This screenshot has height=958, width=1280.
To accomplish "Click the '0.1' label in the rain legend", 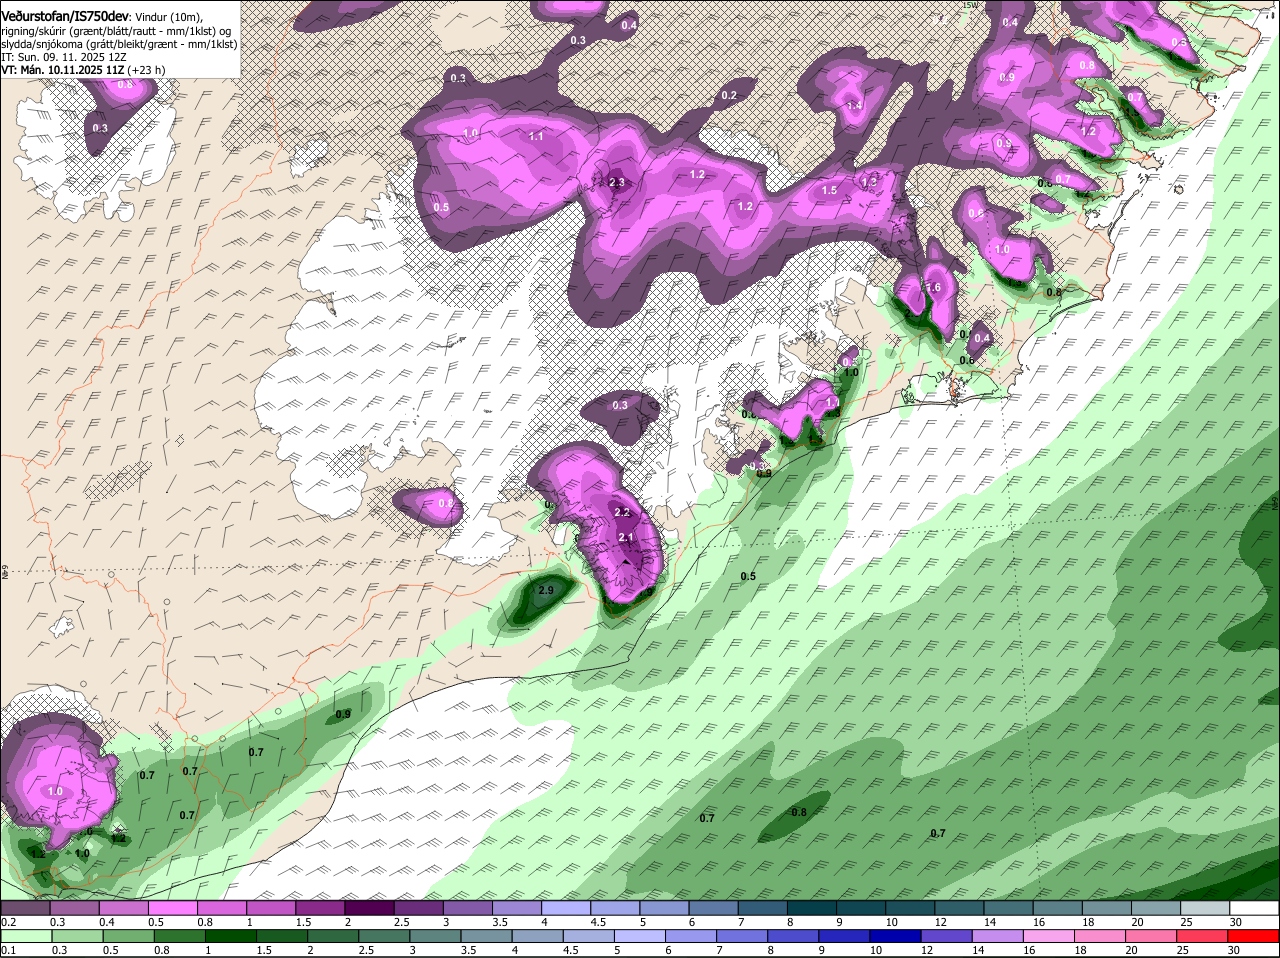I will tap(8, 950).
